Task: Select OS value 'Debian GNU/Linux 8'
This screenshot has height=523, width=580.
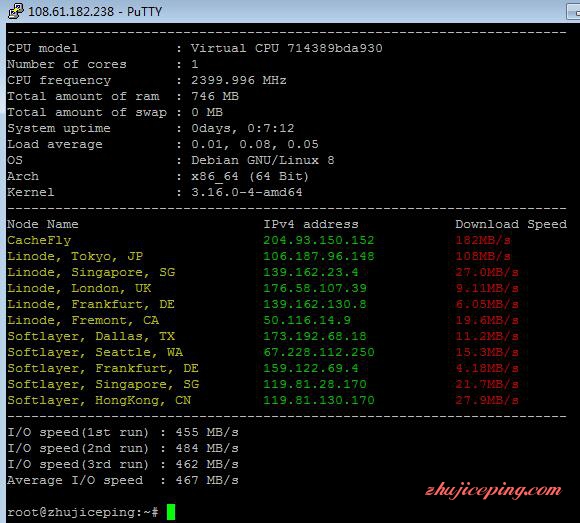Action: 263,160
